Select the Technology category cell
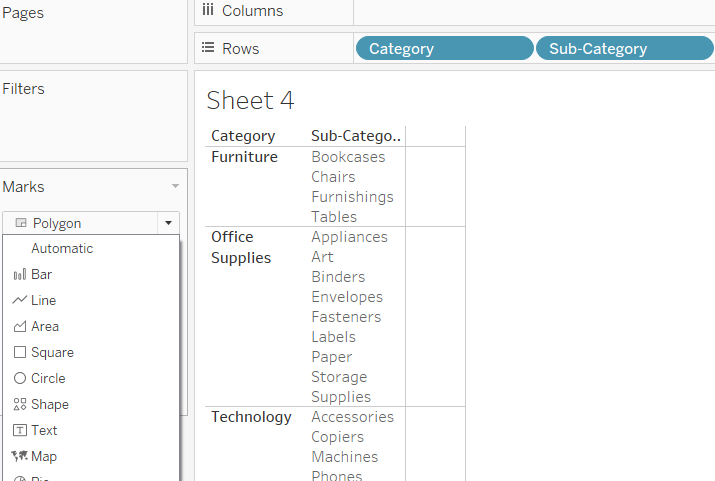 (x=251, y=417)
